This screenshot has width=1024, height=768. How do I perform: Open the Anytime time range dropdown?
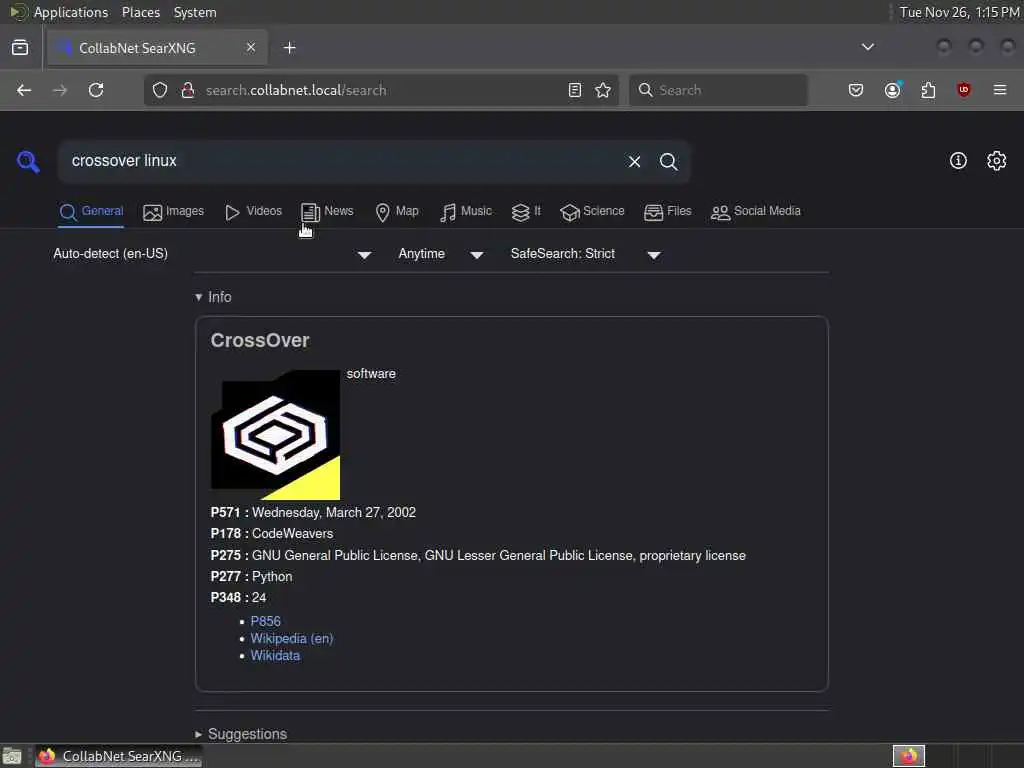(441, 254)
